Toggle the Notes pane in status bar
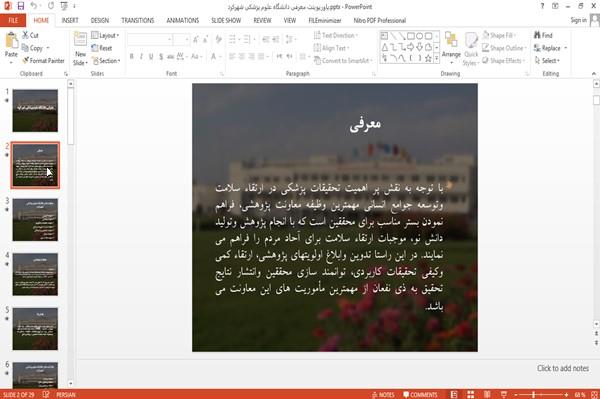 click(383, 395)
